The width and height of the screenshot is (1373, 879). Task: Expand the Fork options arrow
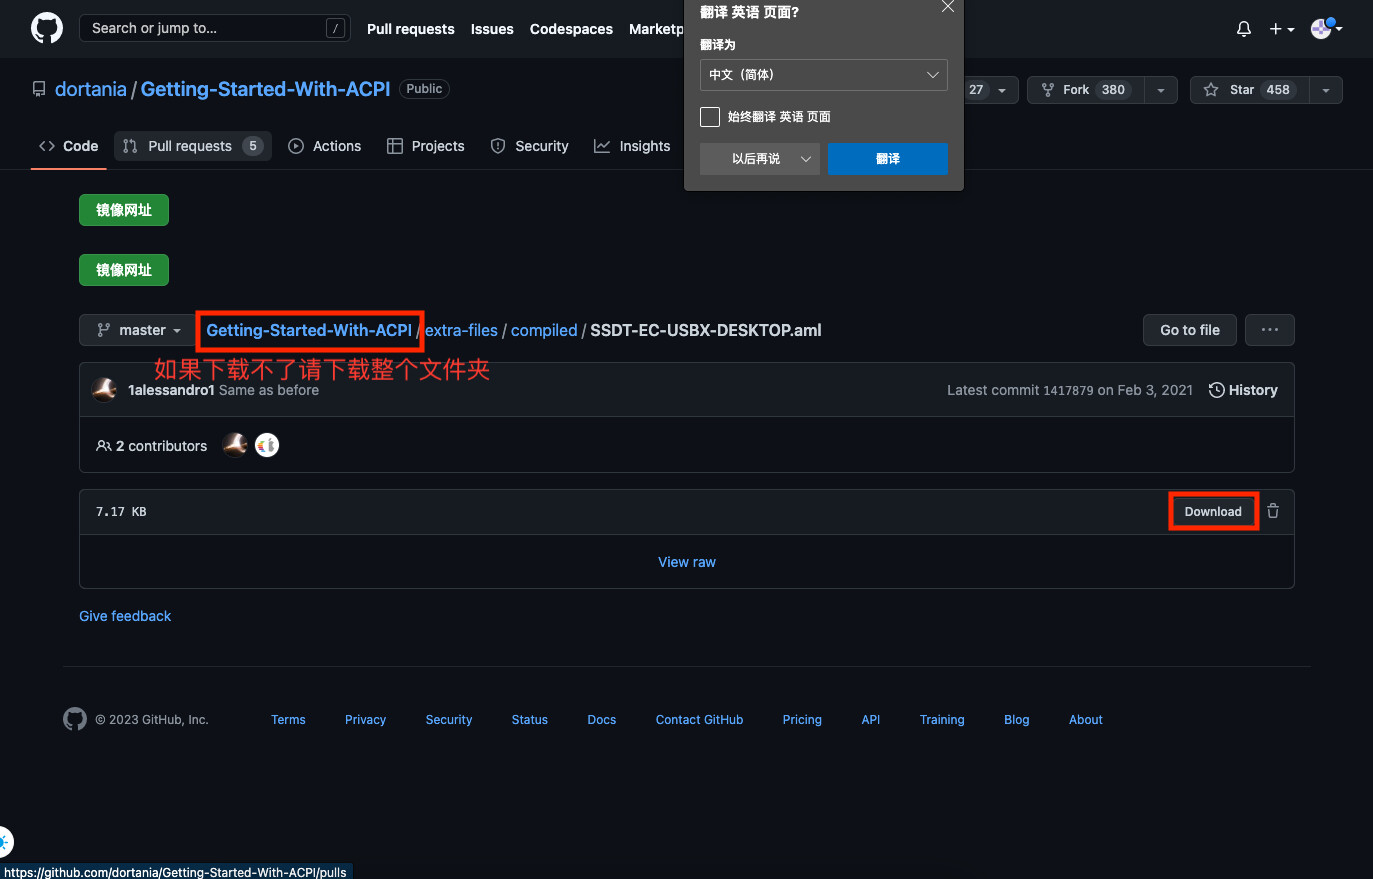tap(1161, 90)
